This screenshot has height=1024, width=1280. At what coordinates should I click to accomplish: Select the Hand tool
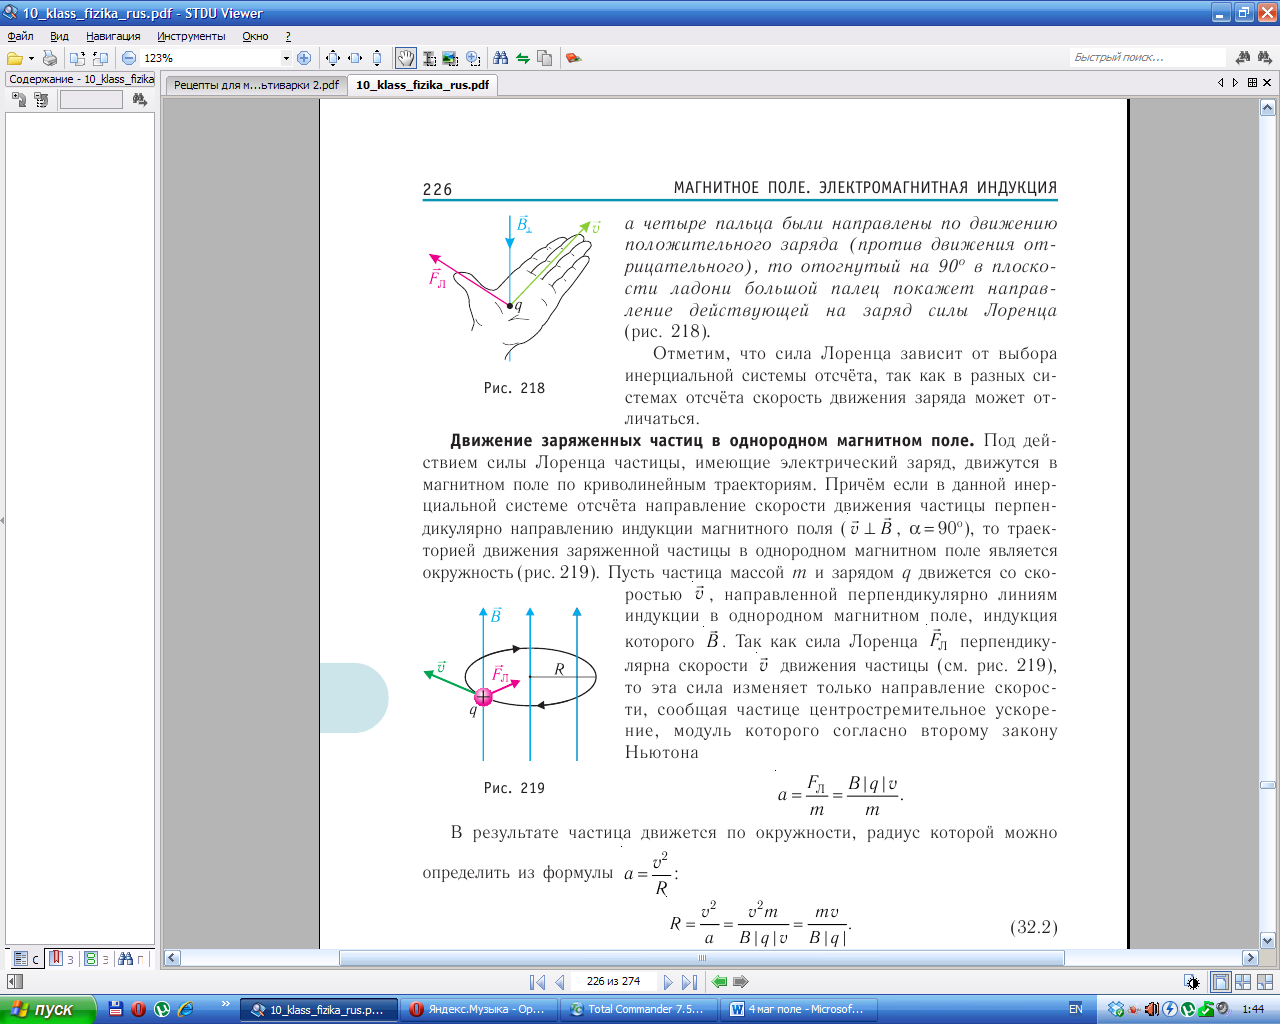click(x=406, y=58)
